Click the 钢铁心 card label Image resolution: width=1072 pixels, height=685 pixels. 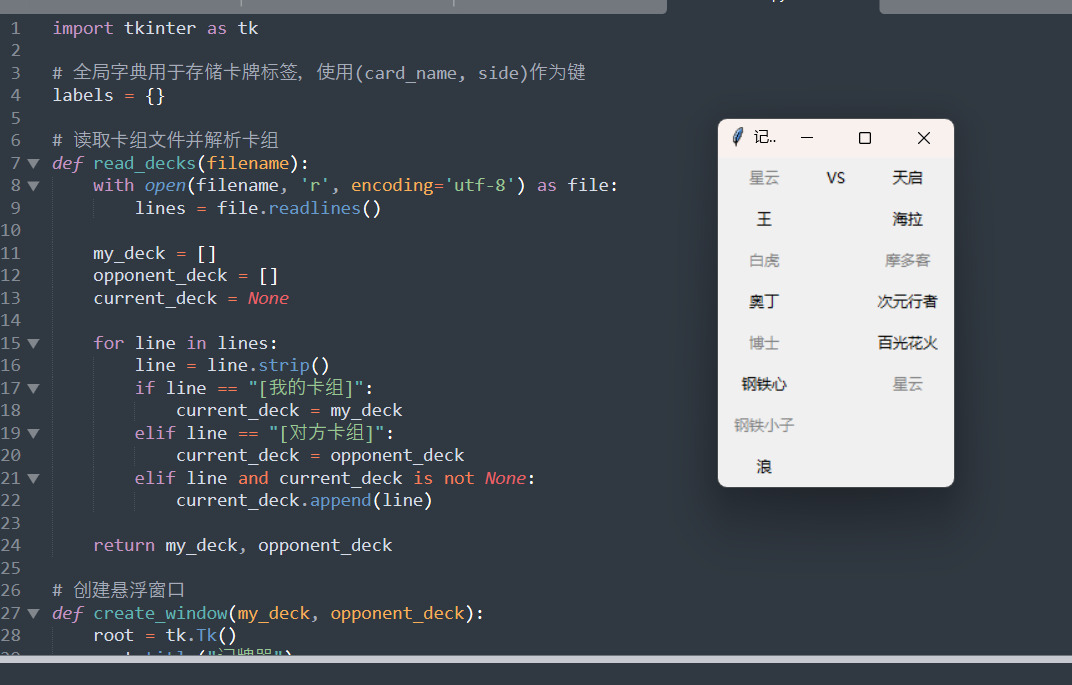point(764,384)
